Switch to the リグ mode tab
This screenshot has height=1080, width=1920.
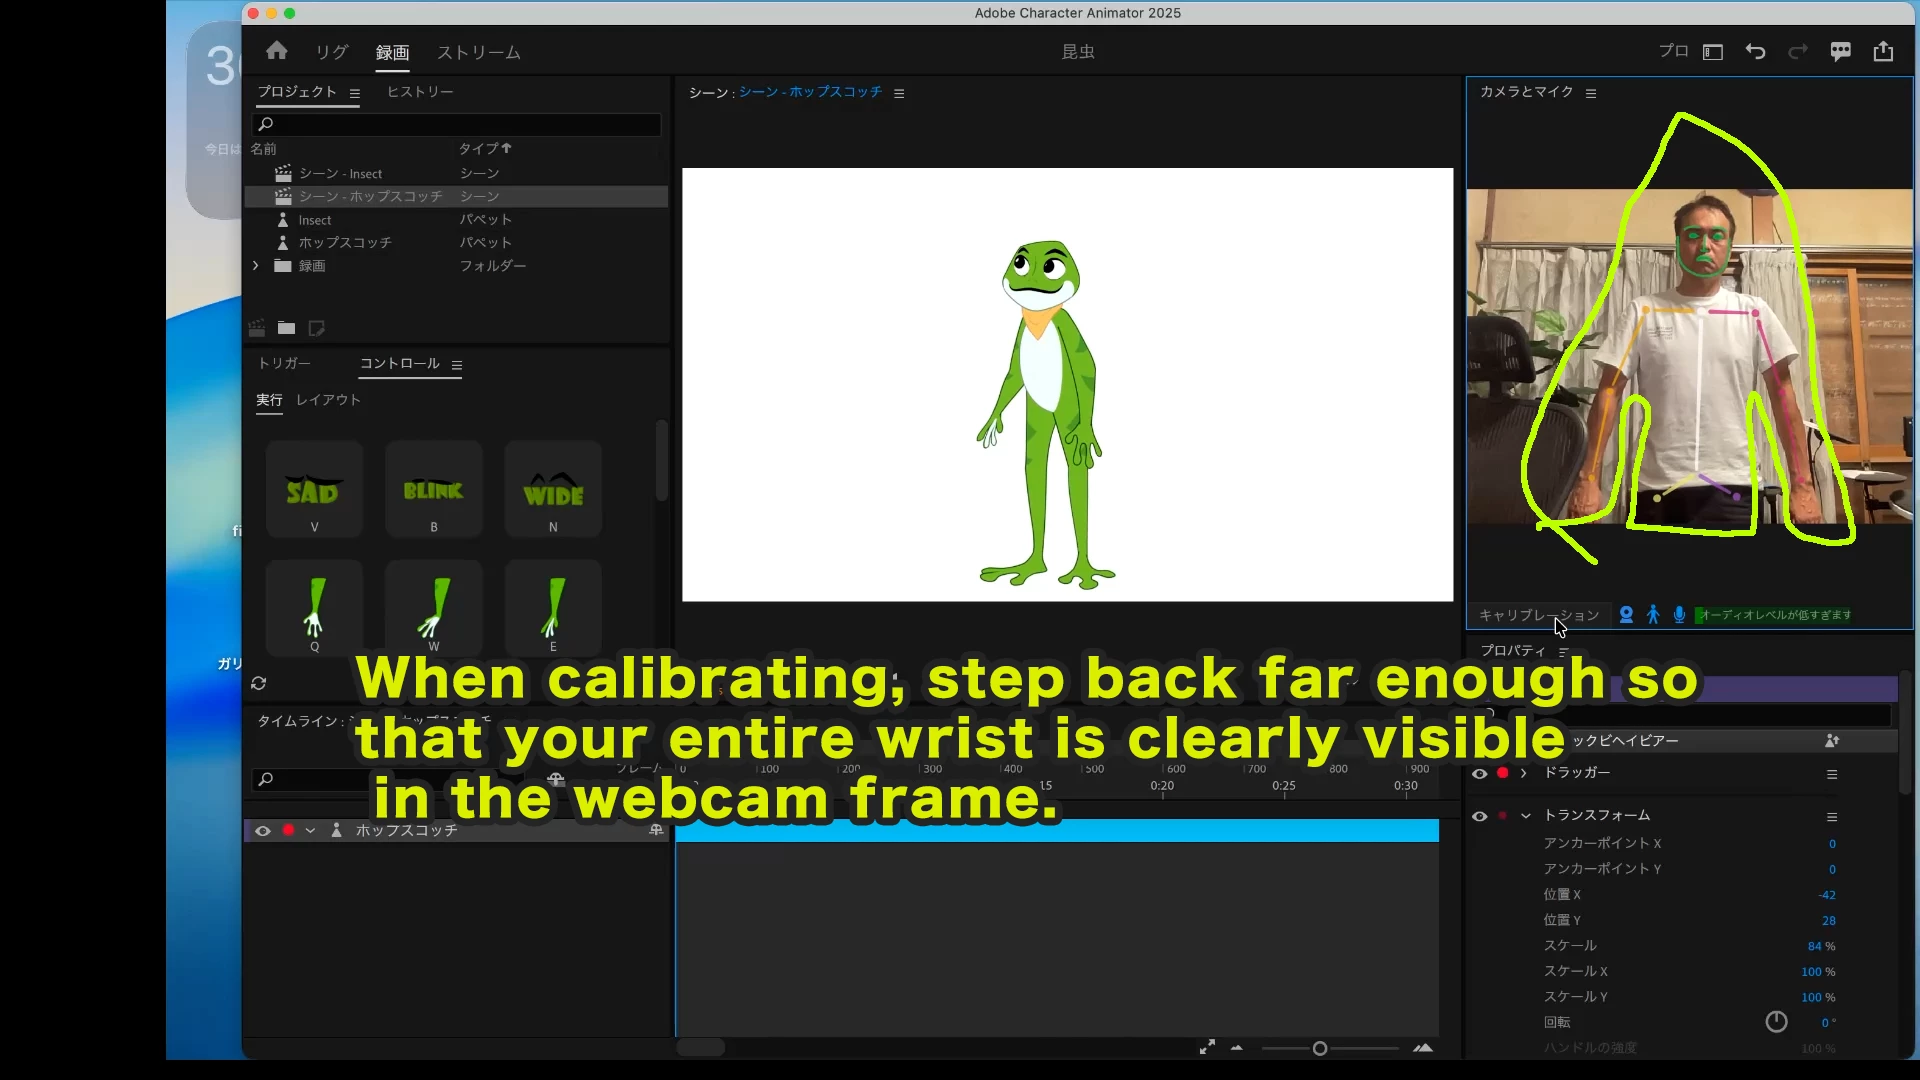click(x=331, y=52)
